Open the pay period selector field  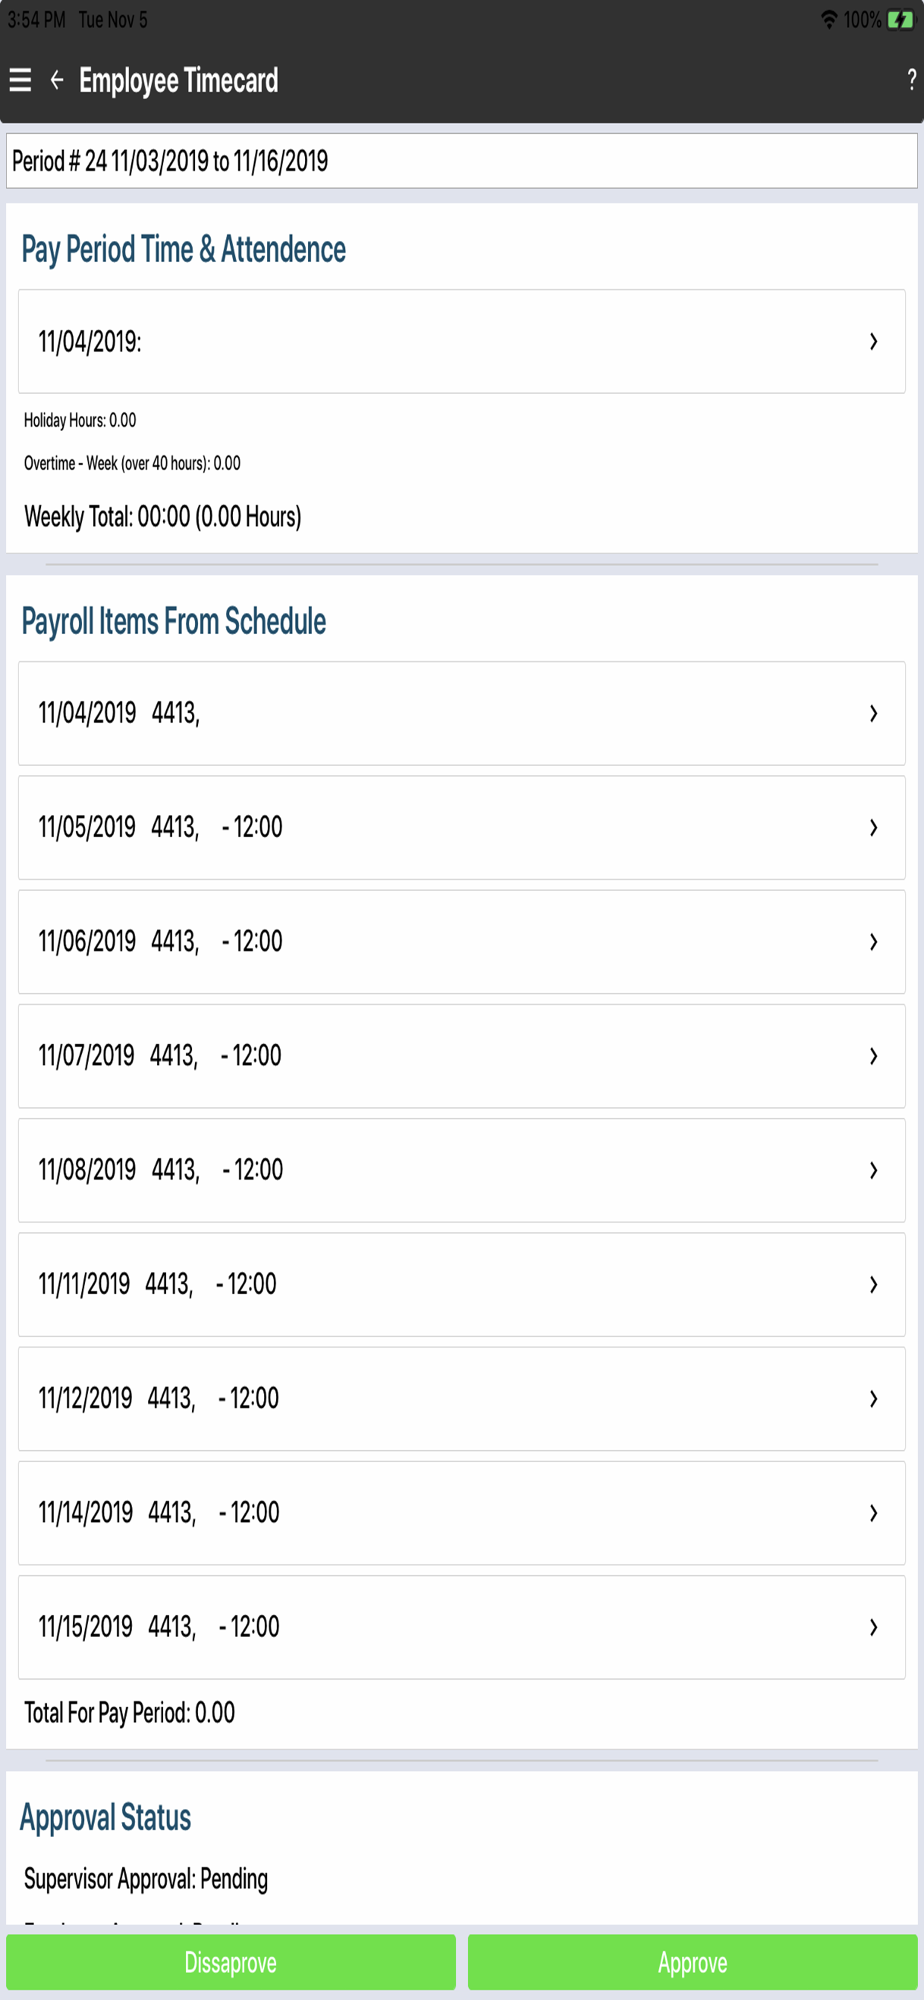point(462,161)
